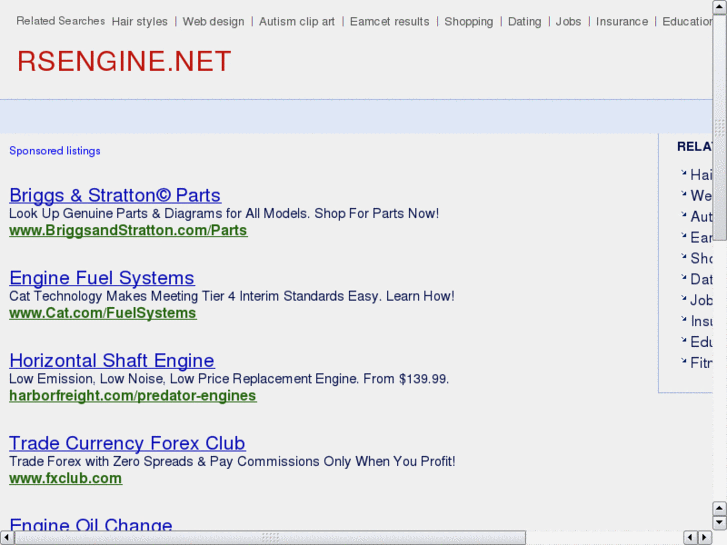Open the Dating related search link
Screen dimensions: 727x545
coord(524,22)
